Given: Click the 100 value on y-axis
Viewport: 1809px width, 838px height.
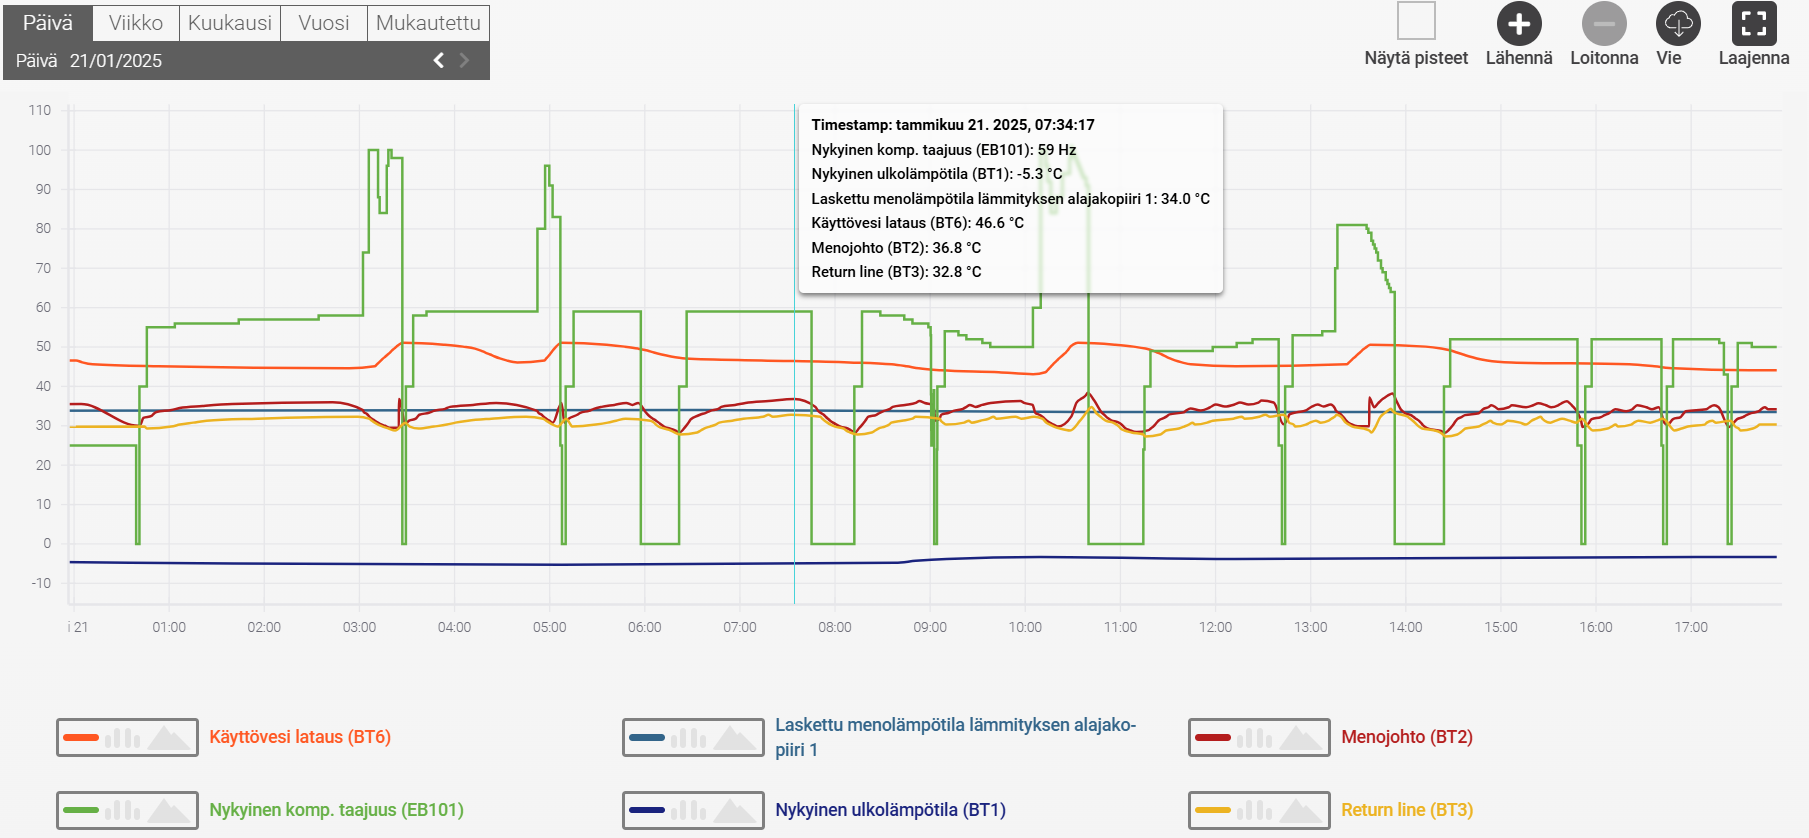Looking at the screenshot, I should tap(40, 150).
